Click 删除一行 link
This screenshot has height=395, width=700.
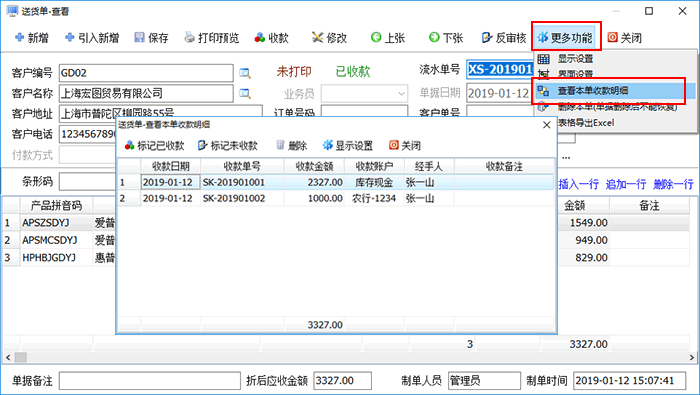click(x=673, y=184)
